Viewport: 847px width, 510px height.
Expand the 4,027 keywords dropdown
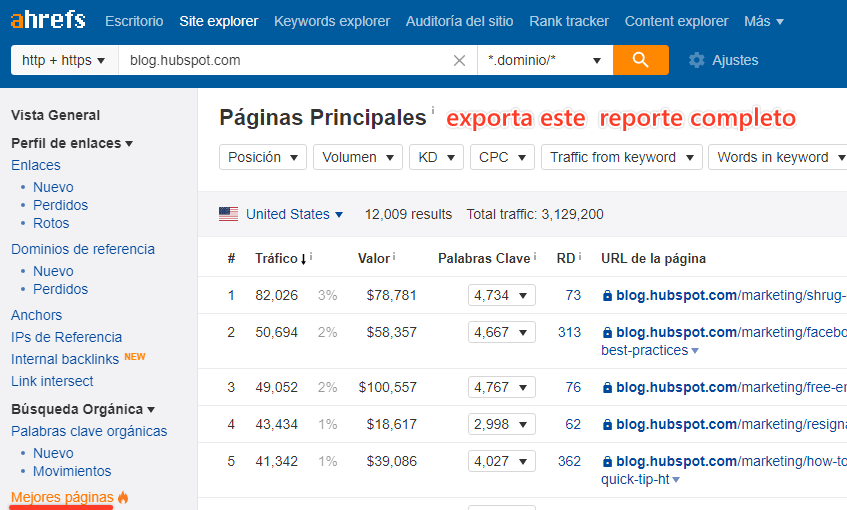pos(502,461)
